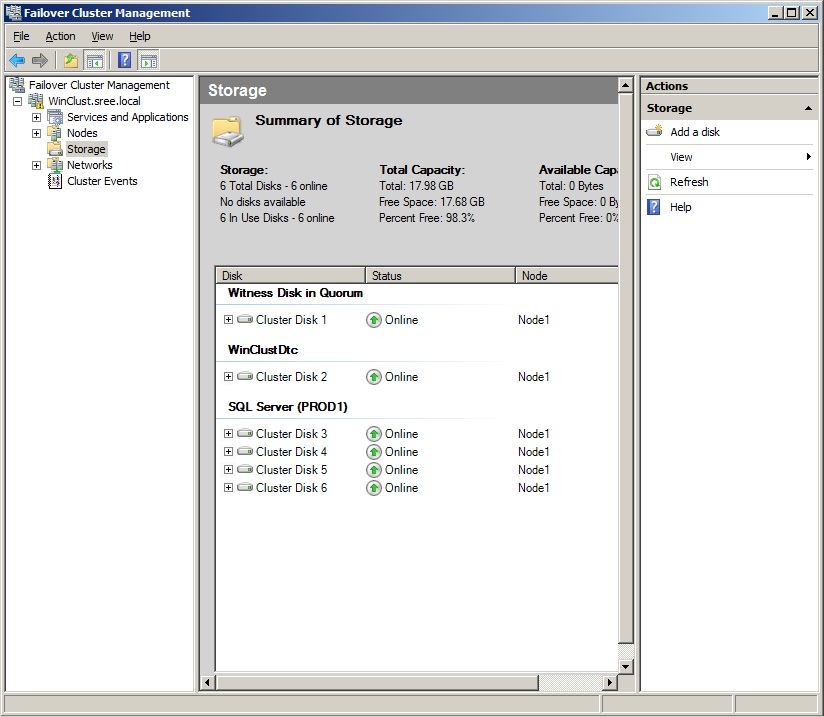Click the Add a disk icon
Image resolution: width=824 pixels, height=717 pixels.
coord(655,132)
